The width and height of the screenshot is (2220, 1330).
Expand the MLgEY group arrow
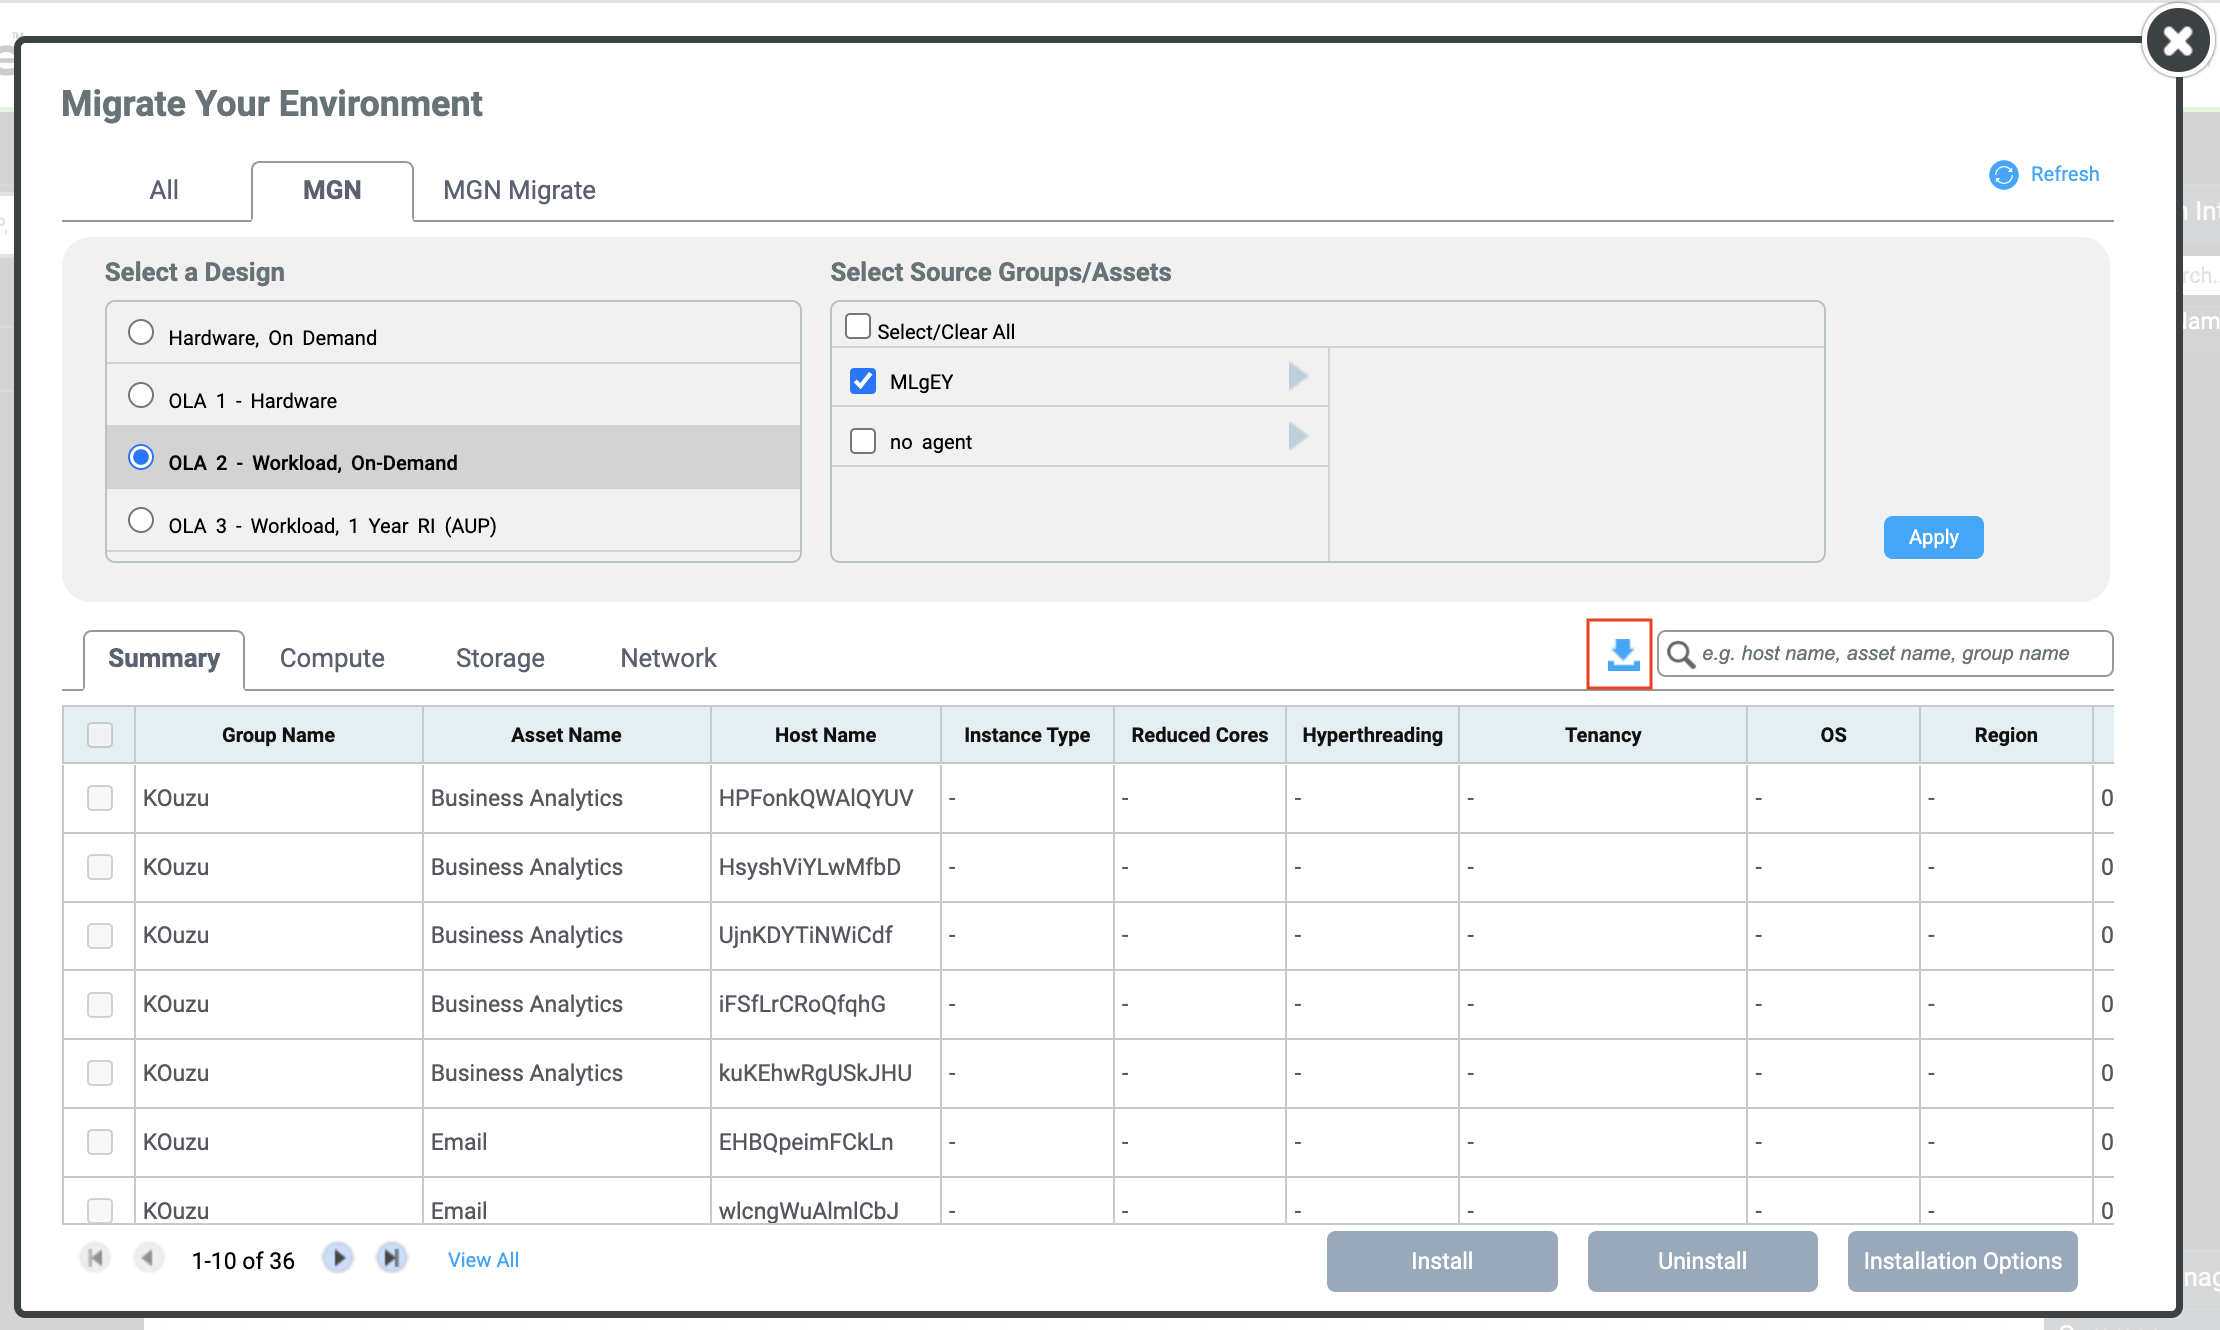(x=1298, y=377)
